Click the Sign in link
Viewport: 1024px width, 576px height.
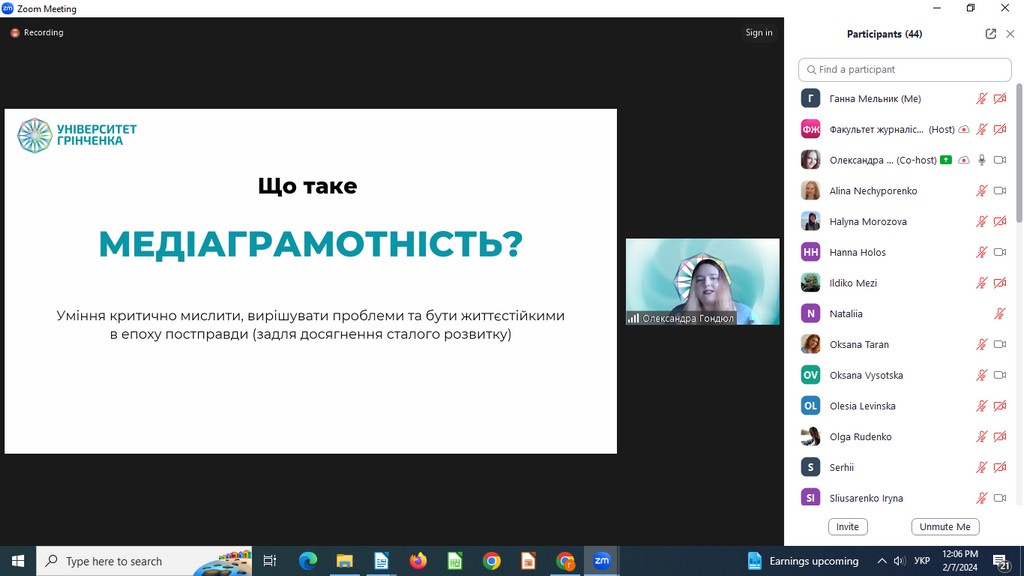(758, 33)
